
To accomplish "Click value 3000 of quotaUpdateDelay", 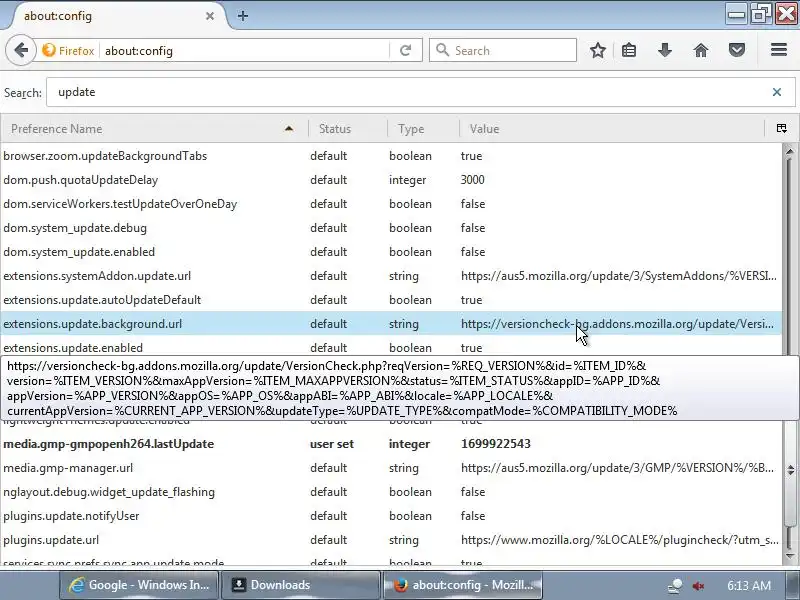I will [472, 180].
